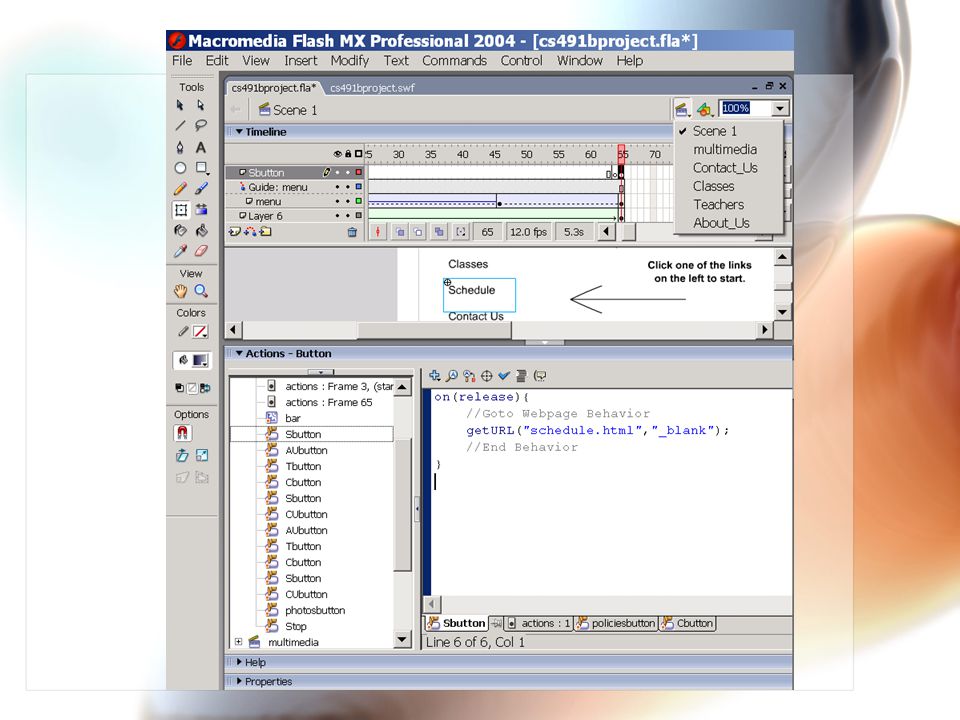Viewport: 960px width, 720px height.
Task: Open the 100% zoom dropdown arrow
Action: click(x=780, y=109)
